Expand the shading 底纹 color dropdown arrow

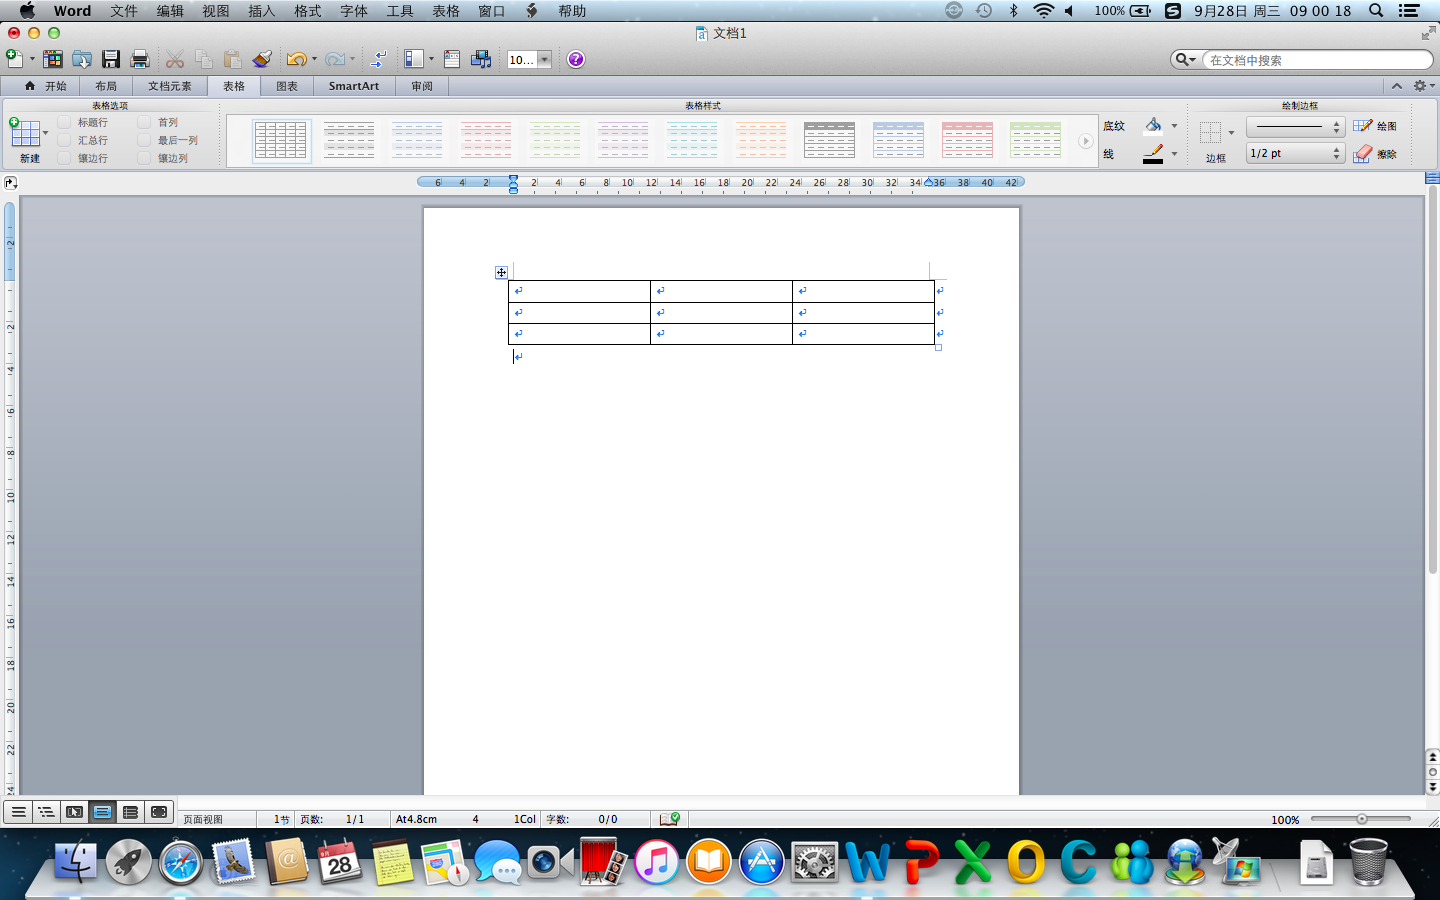(x=1174, y=126)
